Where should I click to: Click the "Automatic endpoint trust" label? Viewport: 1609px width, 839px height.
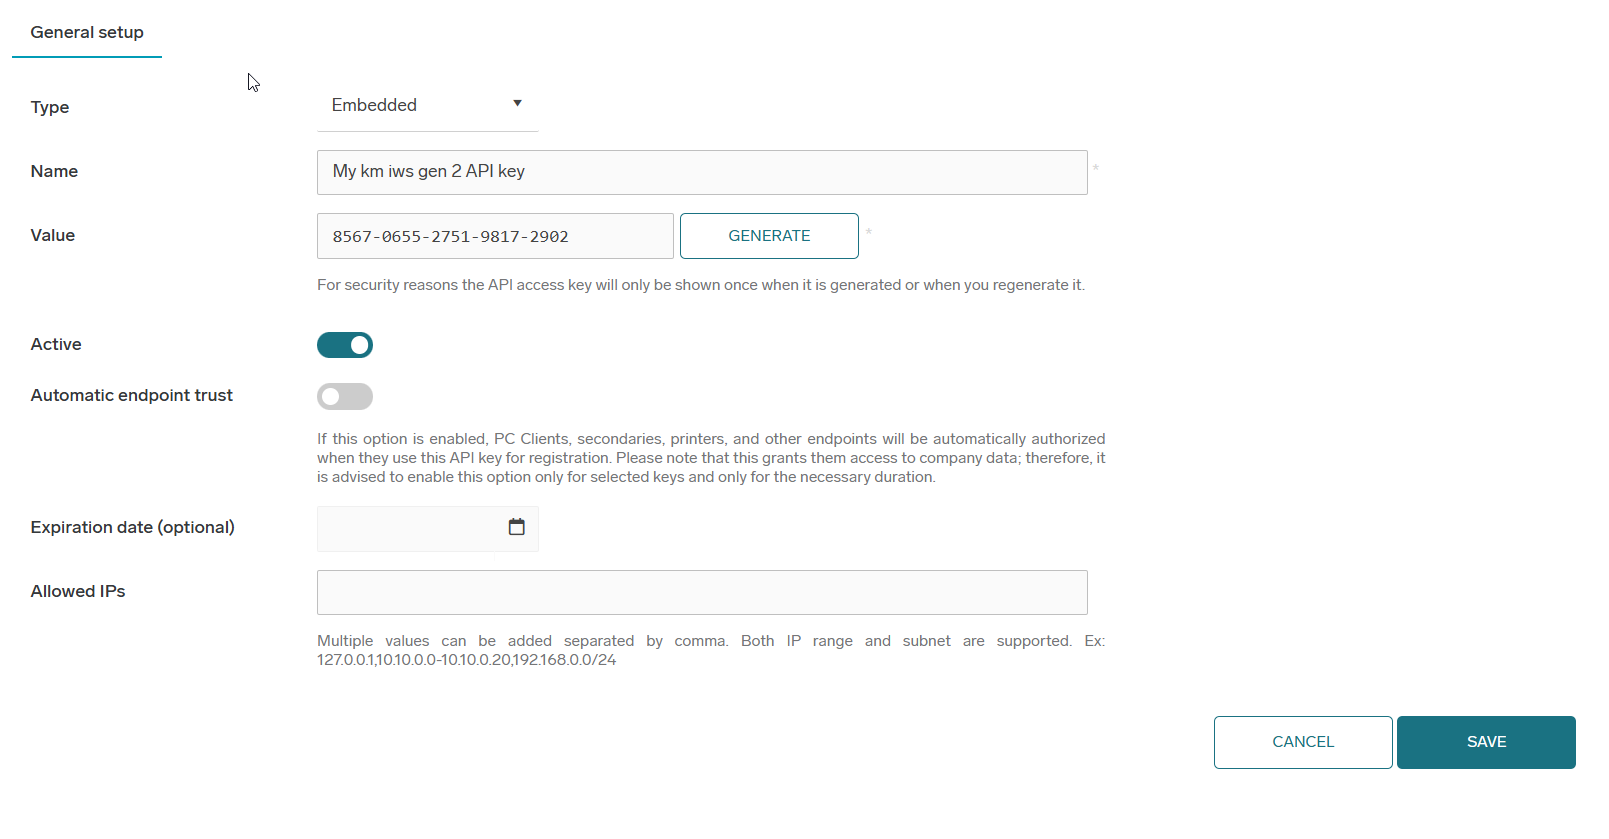[x=131, y=395]
